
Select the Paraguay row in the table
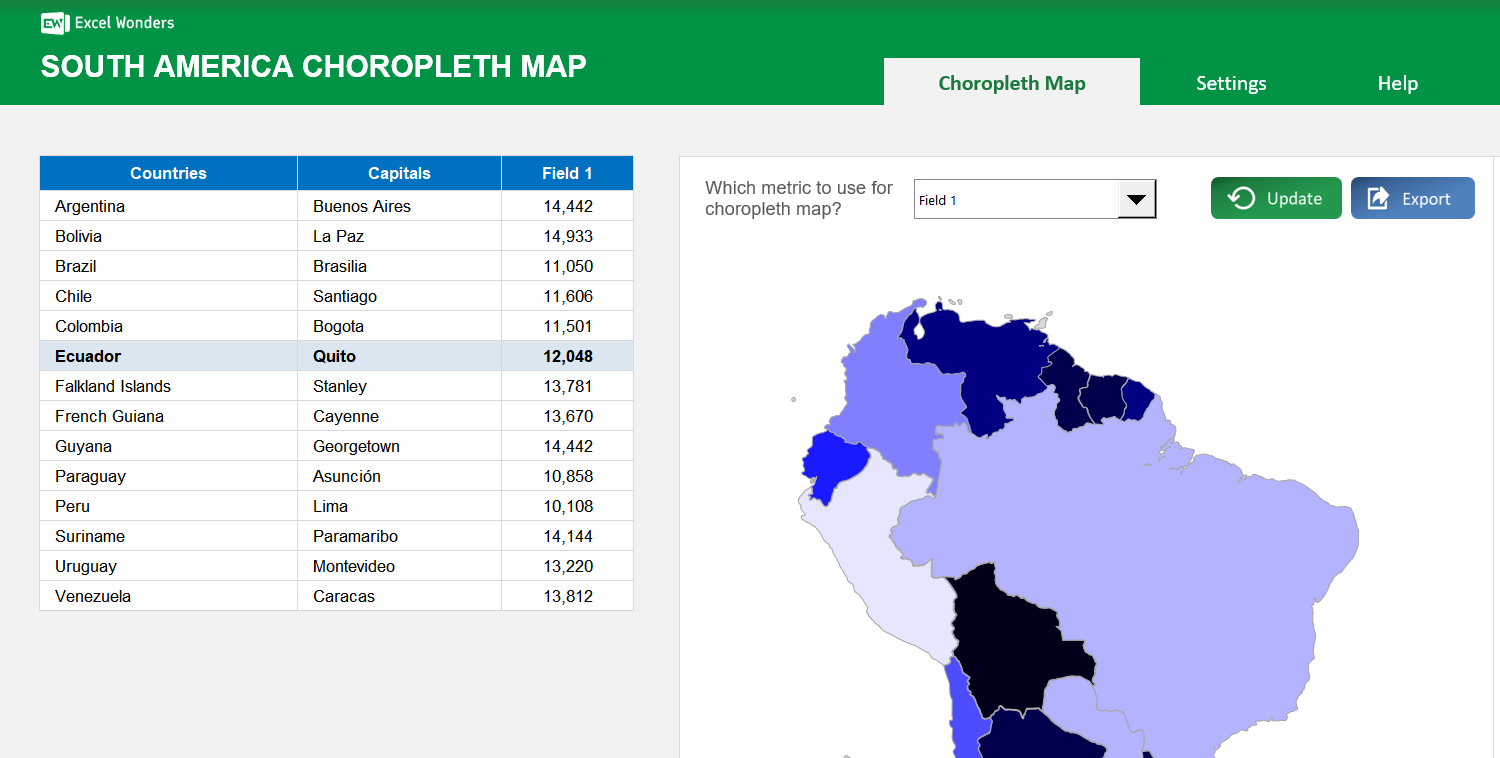(168, 476)
